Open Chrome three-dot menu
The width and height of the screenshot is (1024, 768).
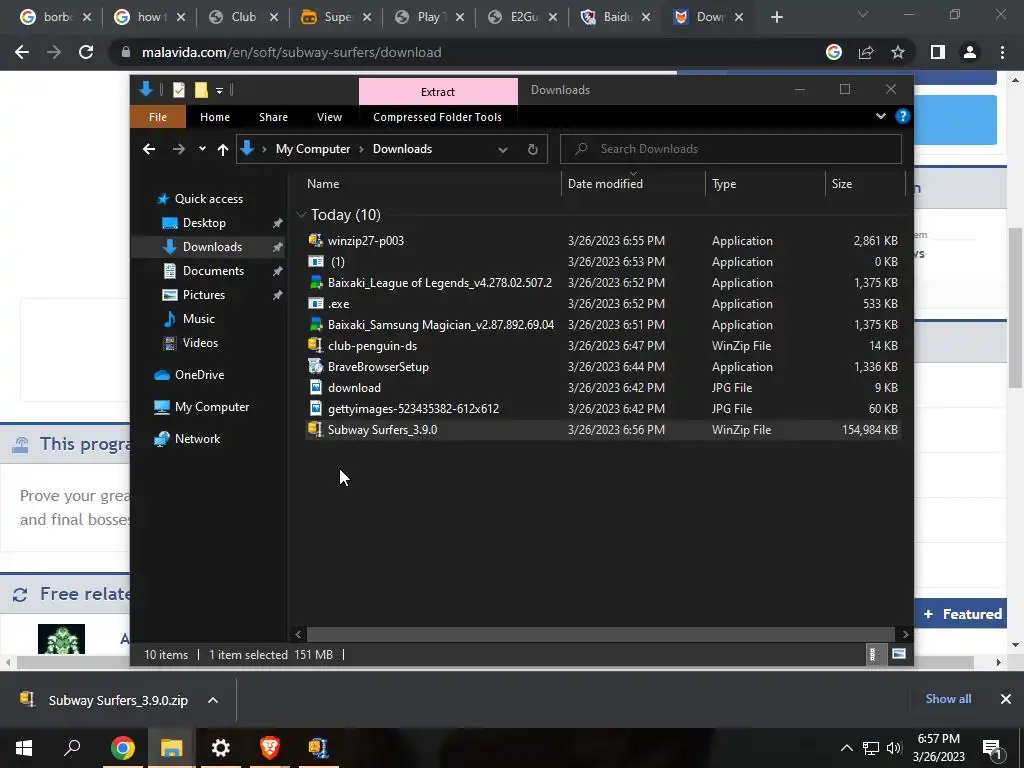pyautogui.click(x=1002, y=52)
